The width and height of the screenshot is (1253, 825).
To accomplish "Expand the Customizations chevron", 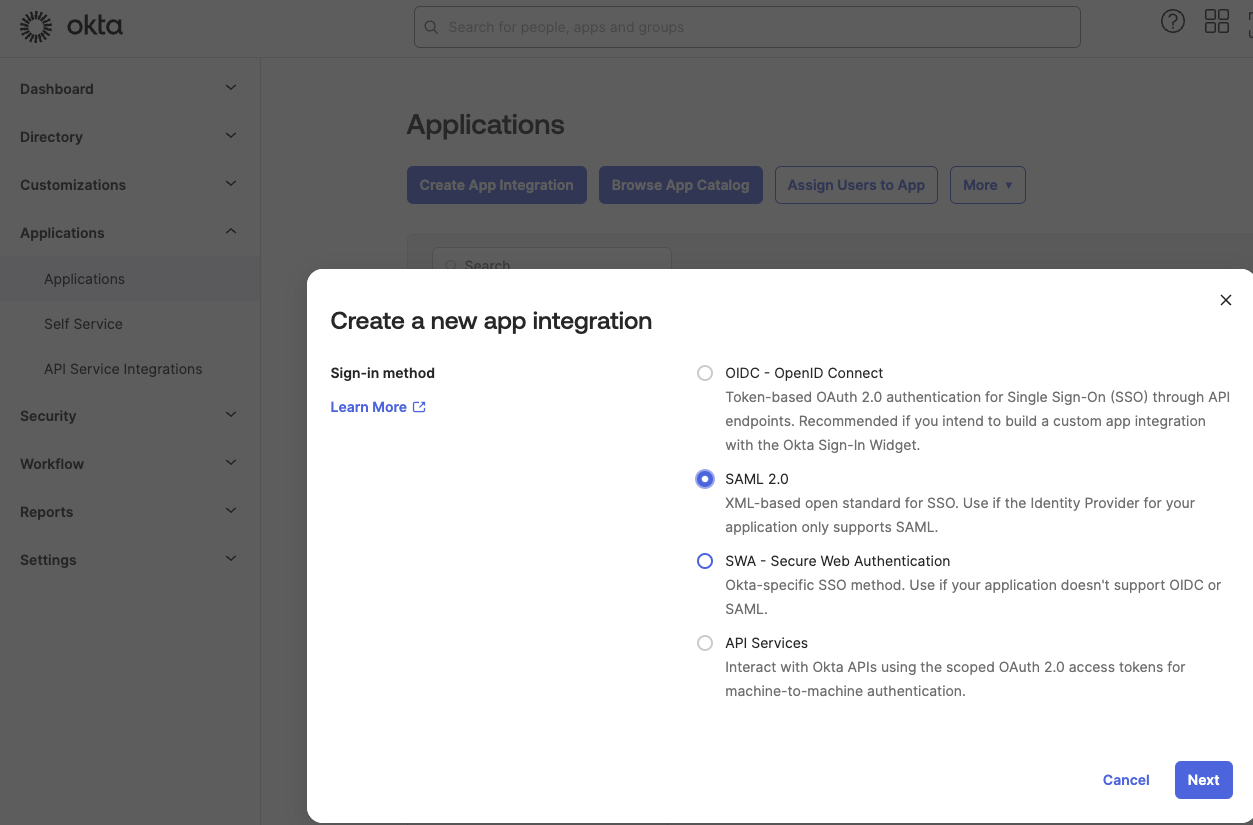I will point(231,184).
